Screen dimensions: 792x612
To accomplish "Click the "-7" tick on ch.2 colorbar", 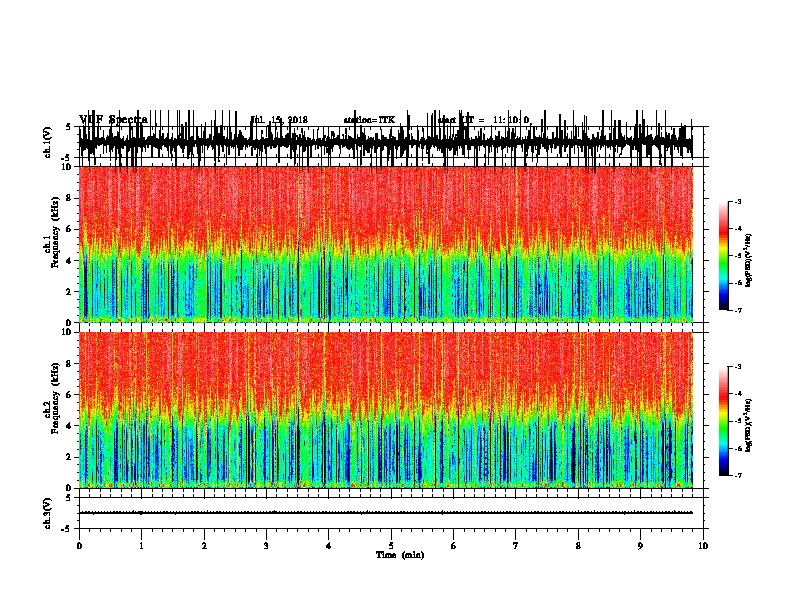I will [737, 475].
